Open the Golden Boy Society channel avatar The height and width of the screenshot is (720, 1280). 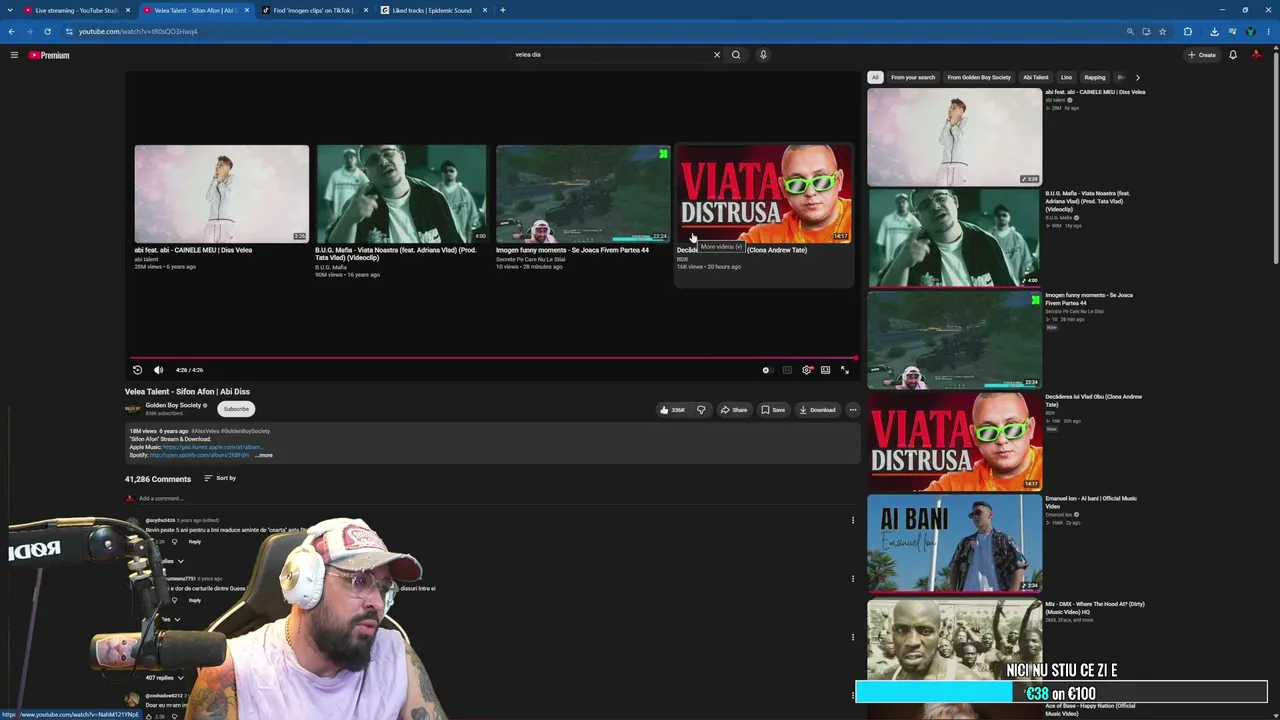point(133,409)
